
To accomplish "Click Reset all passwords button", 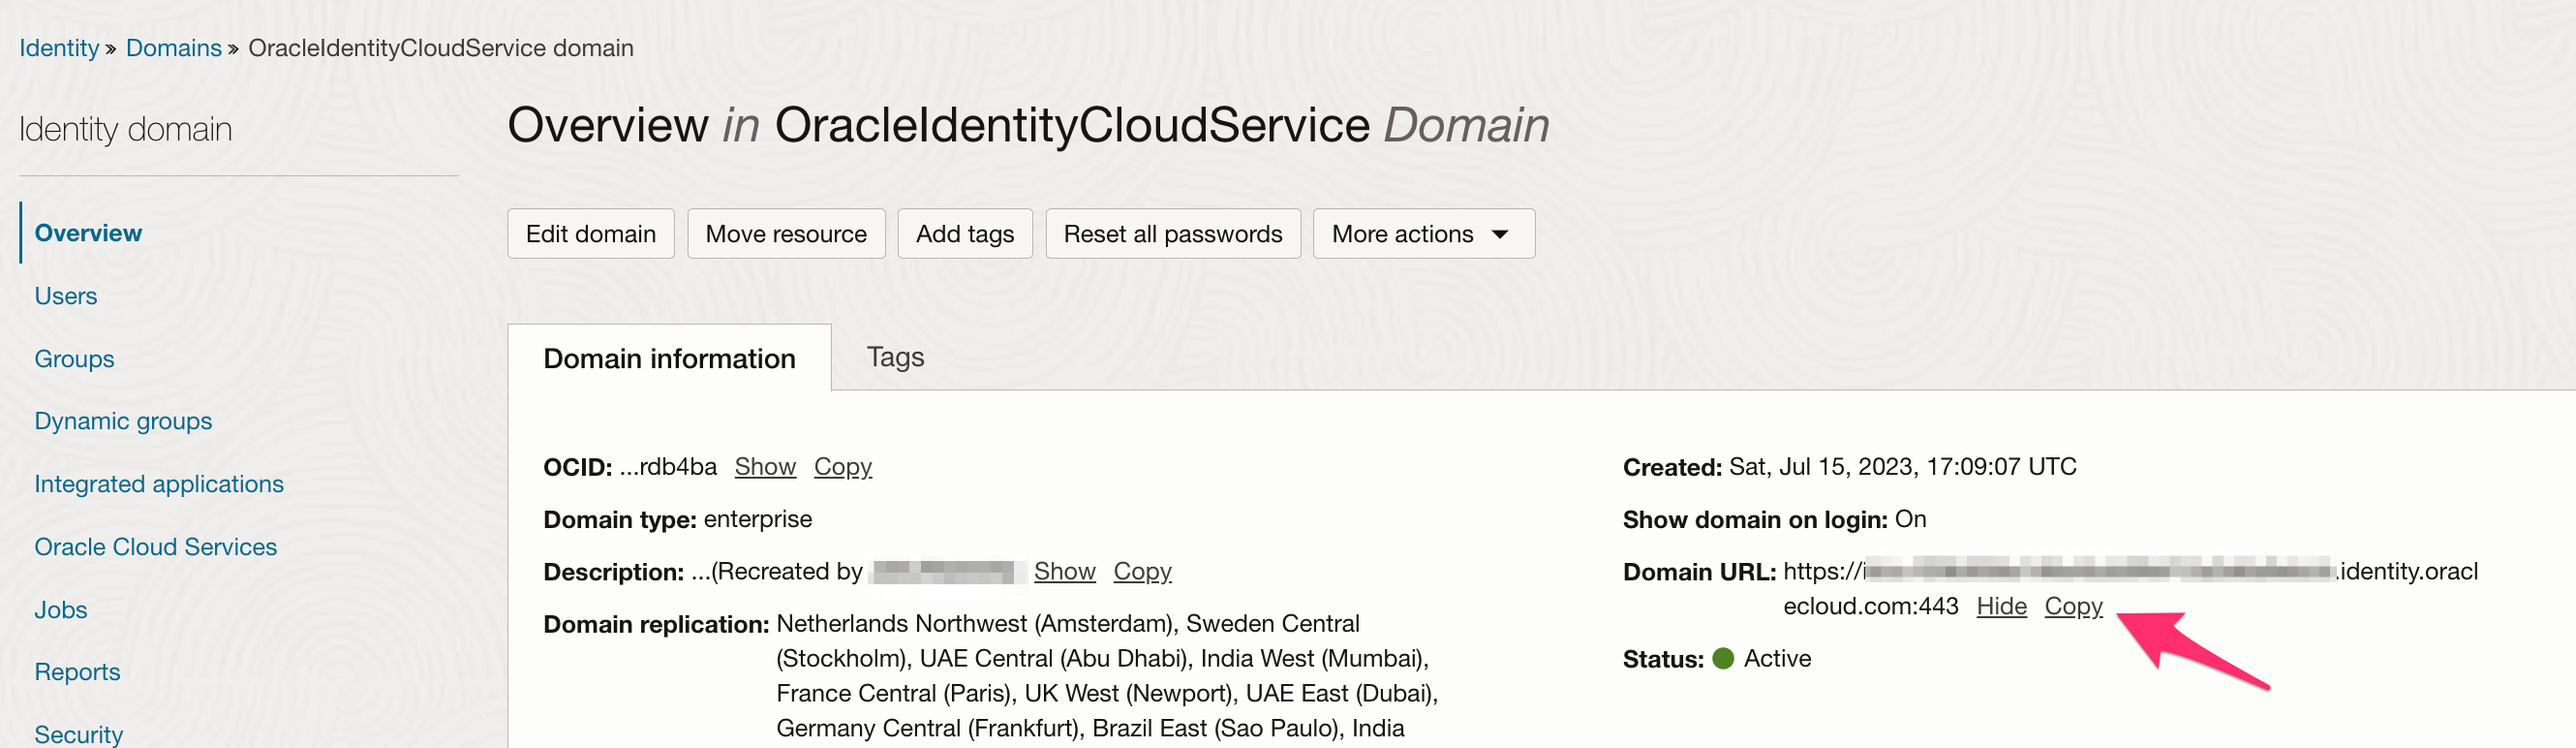I will pos(1172,234).
